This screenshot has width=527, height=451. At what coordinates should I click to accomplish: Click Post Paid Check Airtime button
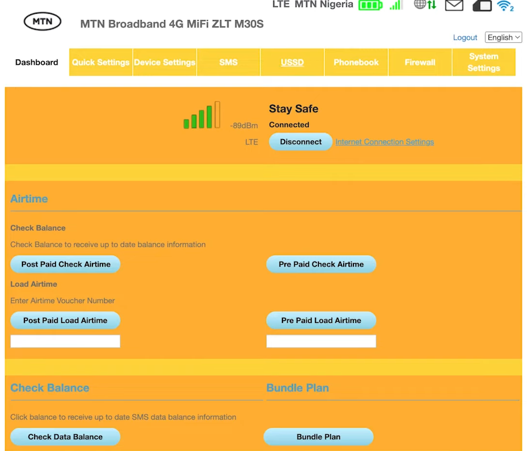[66, 264]
